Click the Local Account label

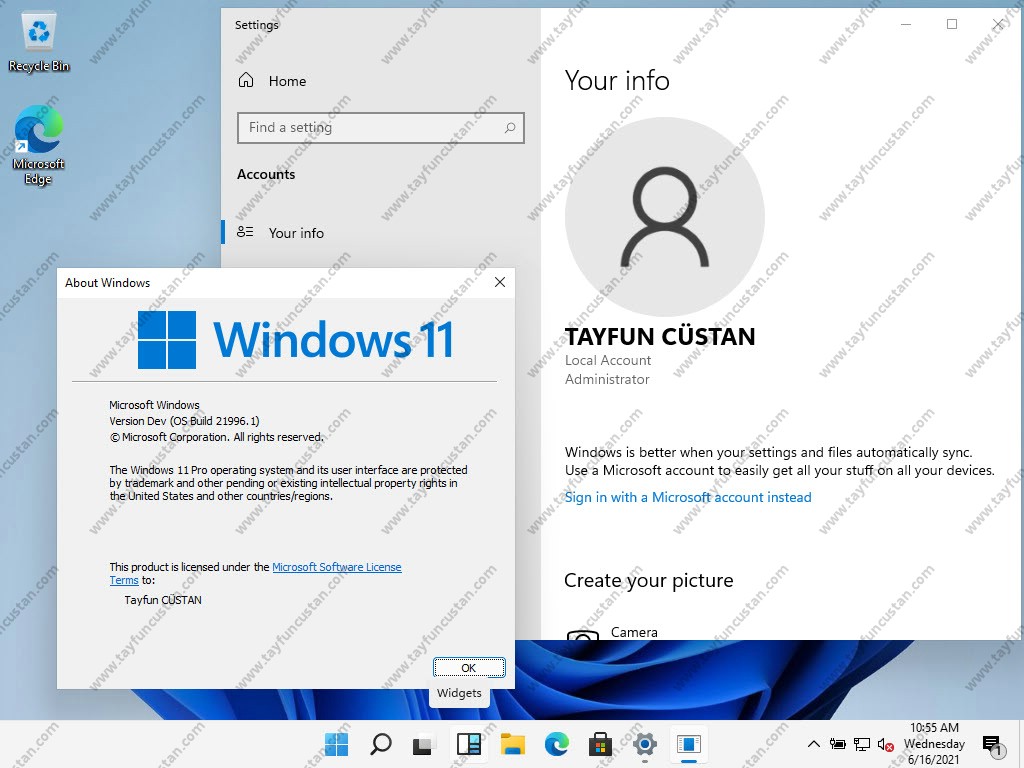point(608,360)
